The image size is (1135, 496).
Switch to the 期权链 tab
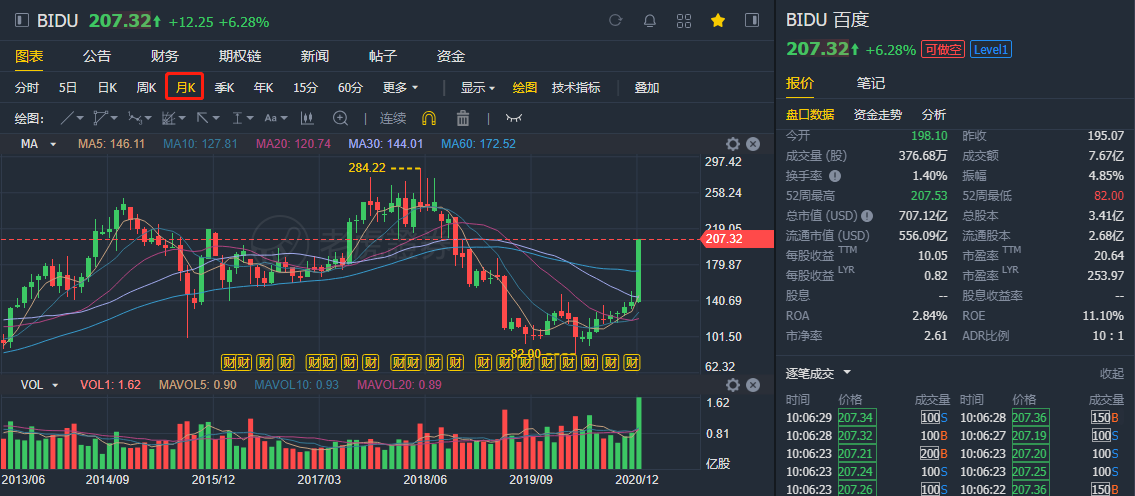[240, 56]
